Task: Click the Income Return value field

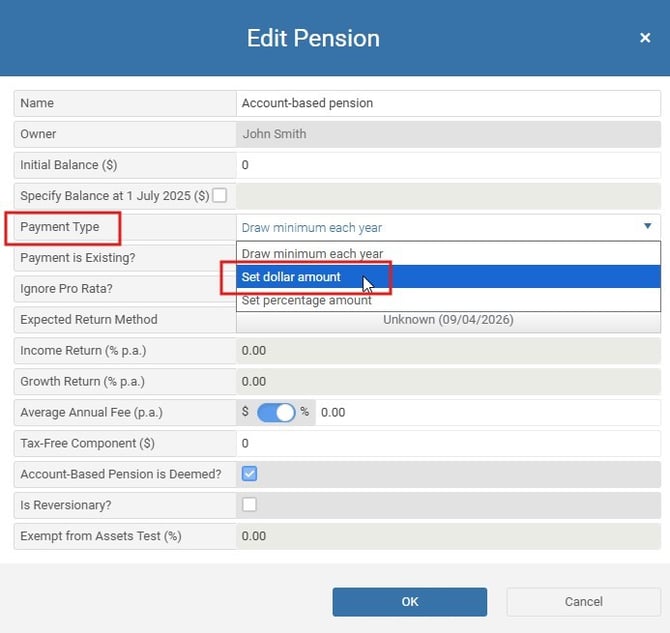Action: click(448, 351)
